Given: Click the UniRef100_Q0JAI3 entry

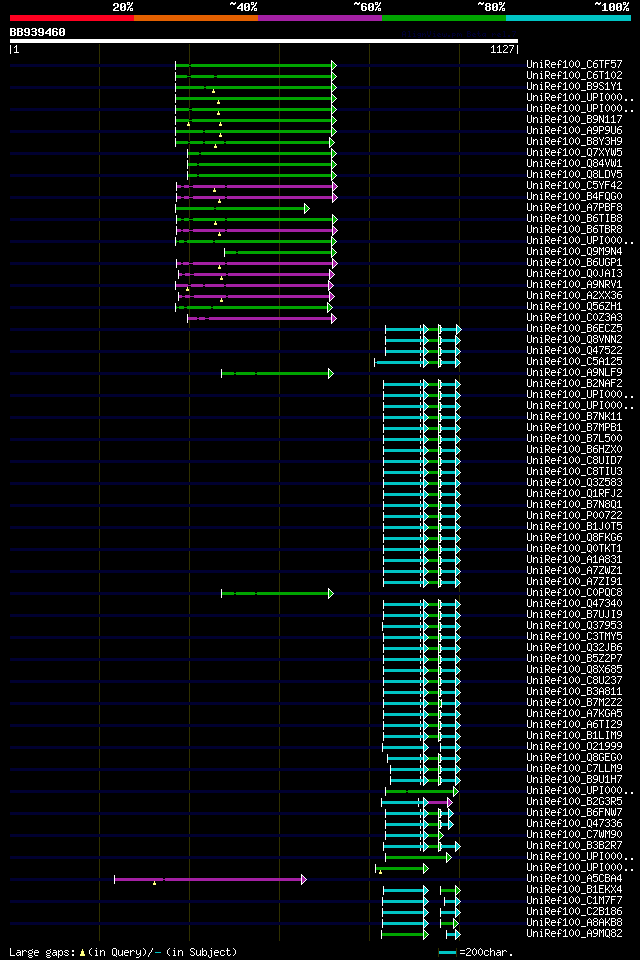Looking at the screenshot, I should click(574, 274).
